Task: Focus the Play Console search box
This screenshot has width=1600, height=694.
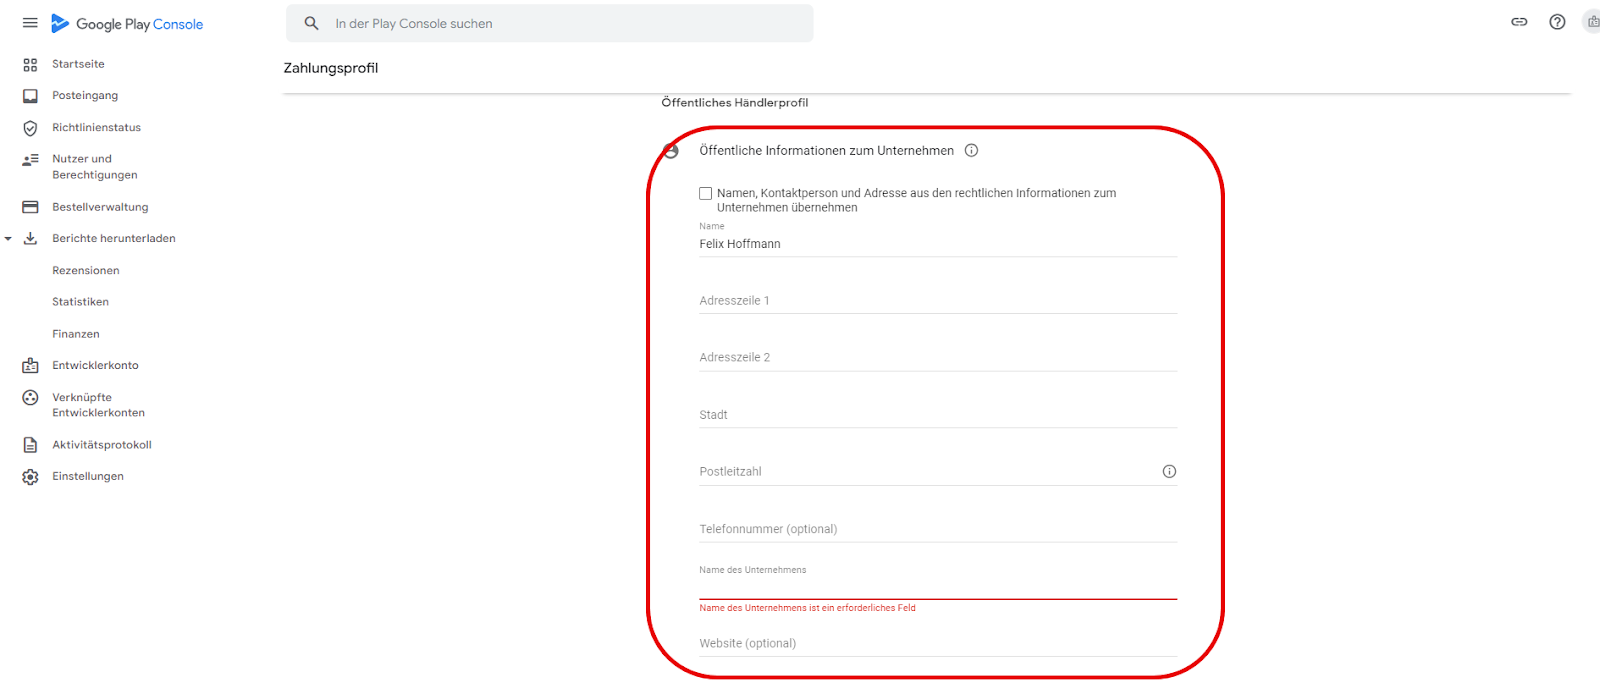Action: click(549, 23)
